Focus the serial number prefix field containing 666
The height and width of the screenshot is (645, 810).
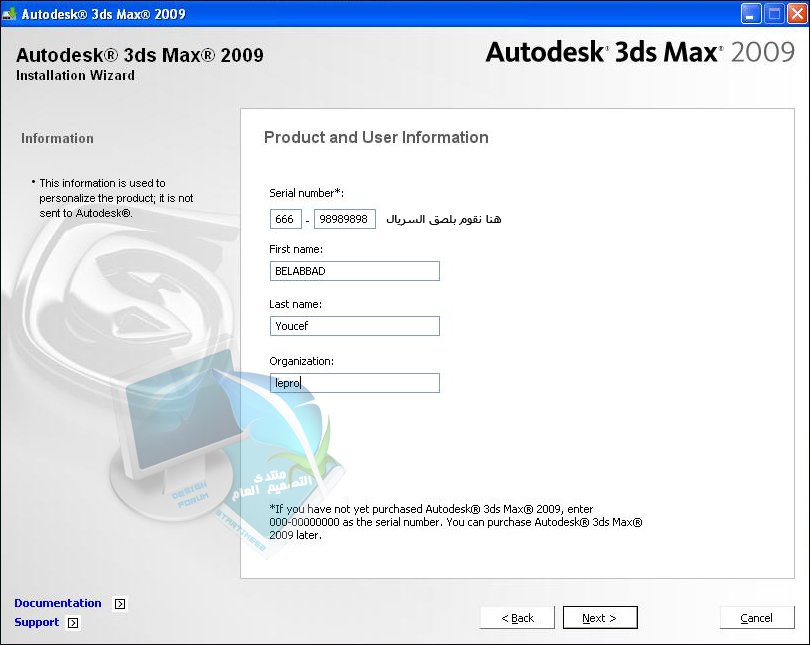click(285, 219)
